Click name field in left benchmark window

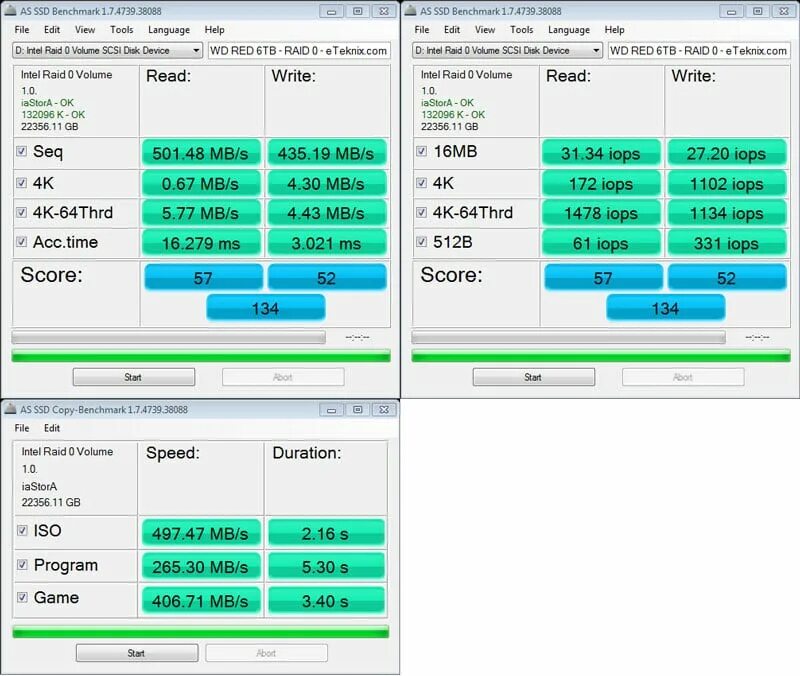click(x=299, y=51)
